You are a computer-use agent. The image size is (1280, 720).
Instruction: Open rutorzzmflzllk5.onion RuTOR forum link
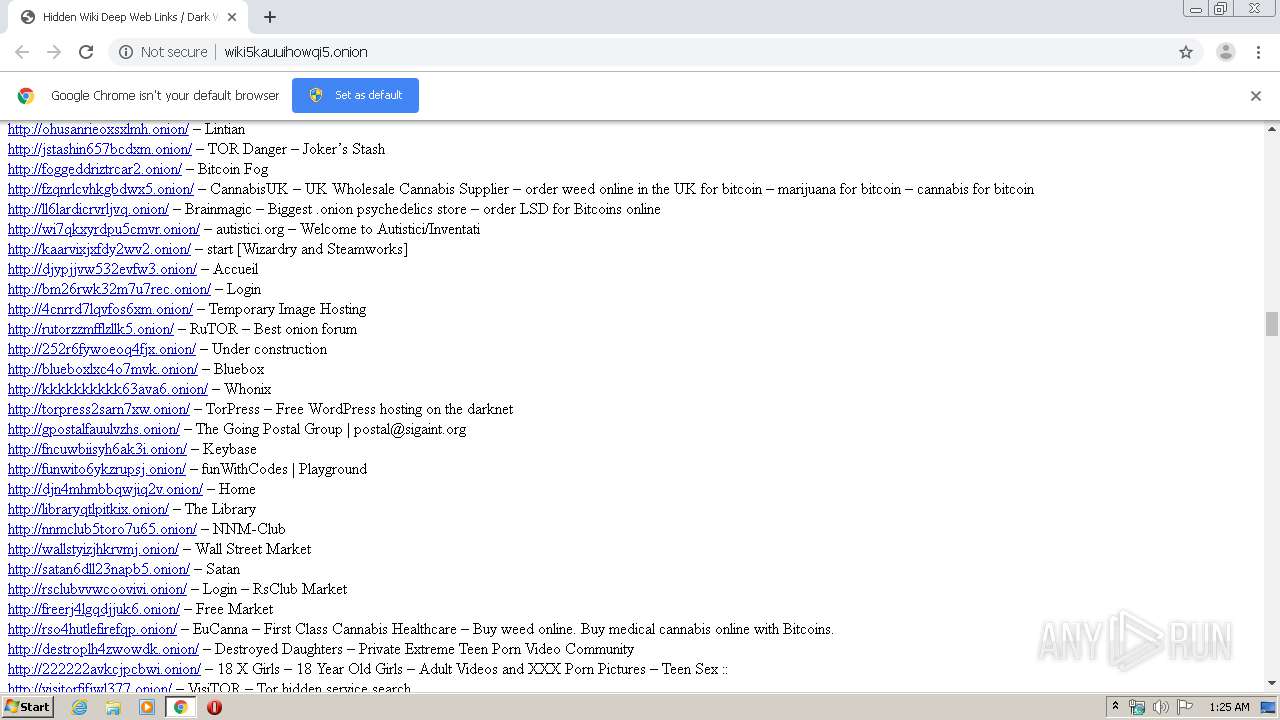(x=91, y=329)
